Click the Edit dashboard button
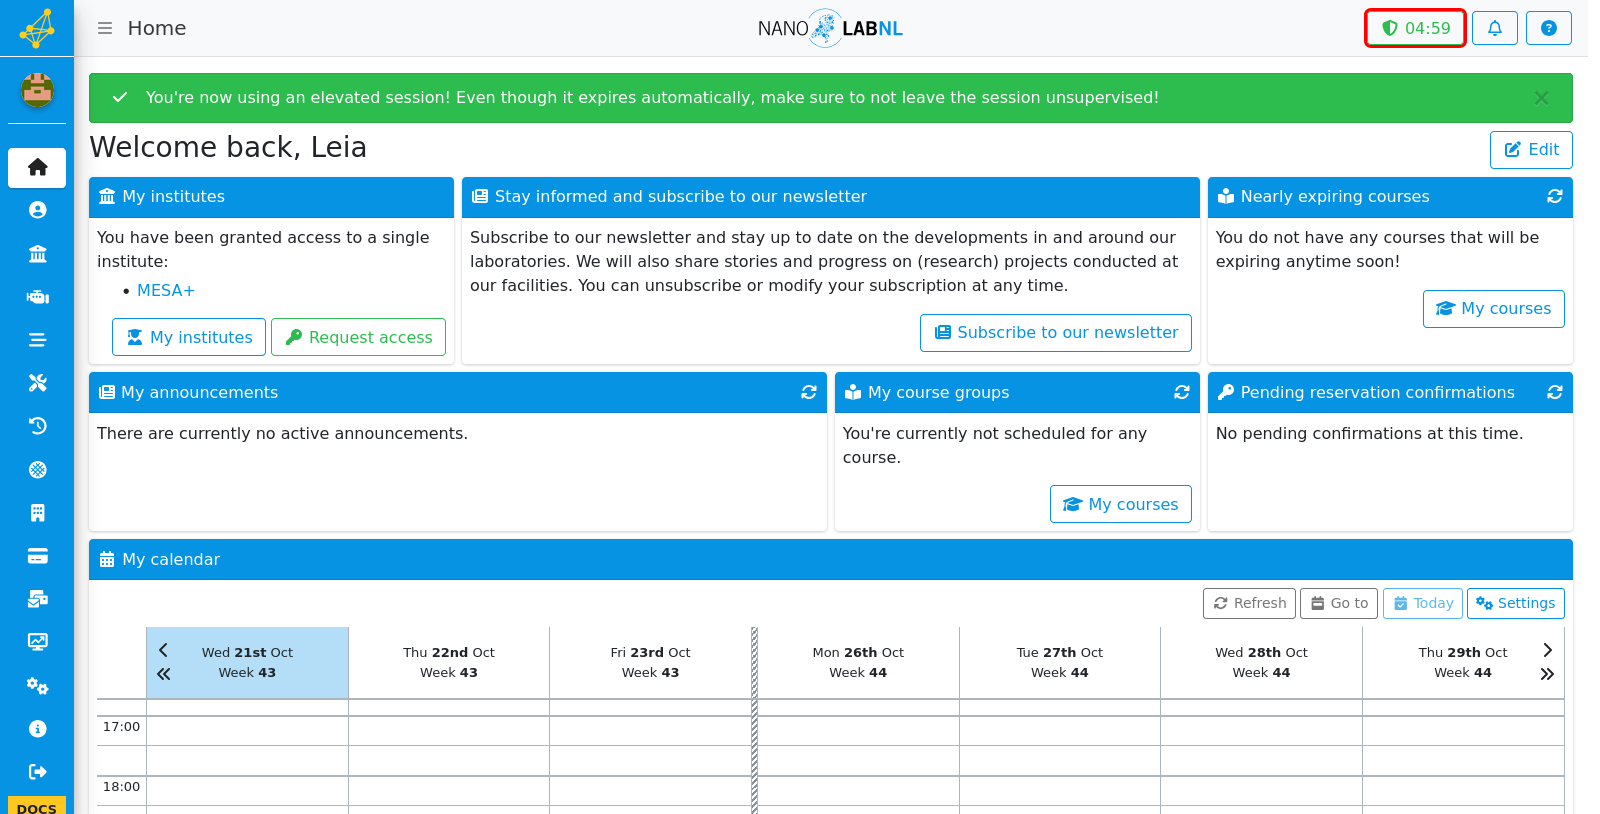1600x814 pixels. 1531,150
